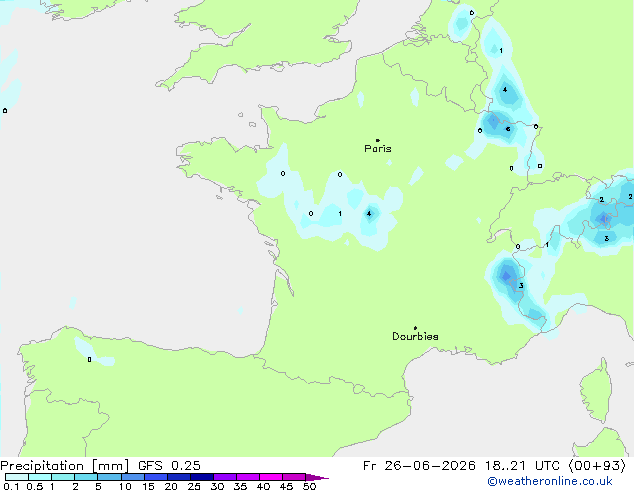
Task: Click the Dourbies town label
Action: coord(415,336)
